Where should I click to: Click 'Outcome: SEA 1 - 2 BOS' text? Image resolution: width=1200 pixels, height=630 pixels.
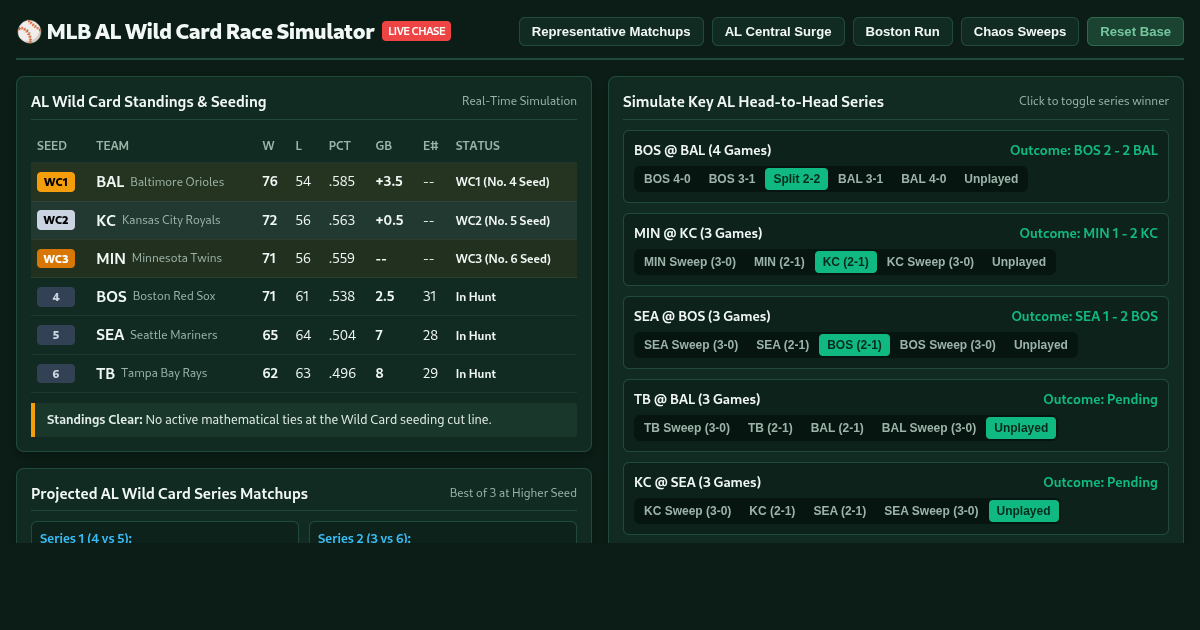1085,316
